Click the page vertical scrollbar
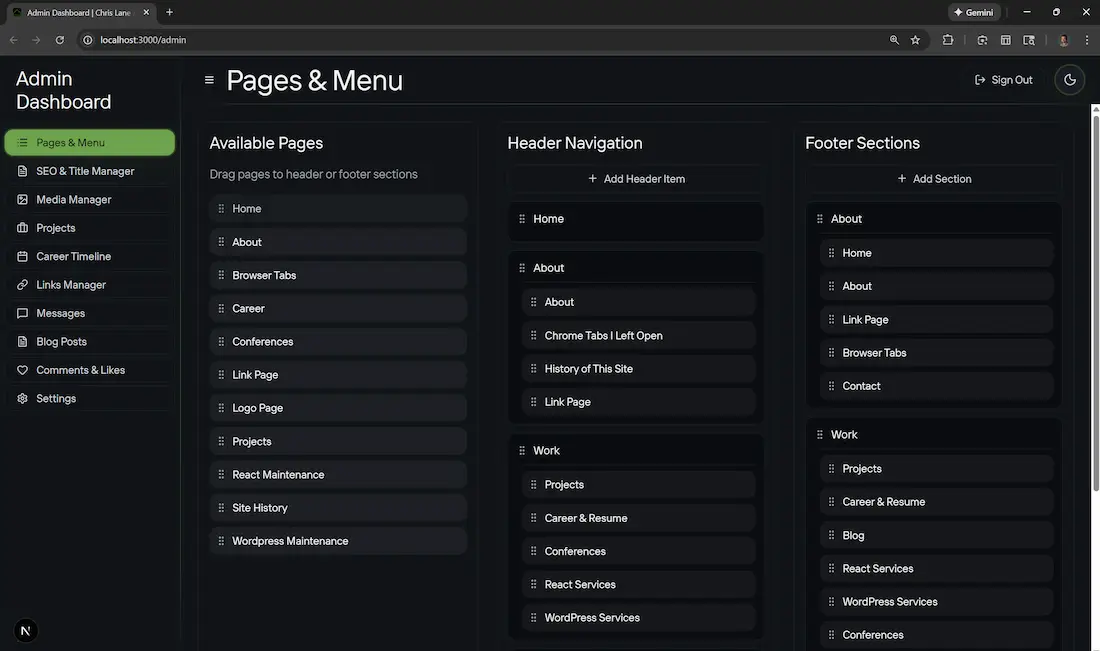 (x=1095, y=302)
